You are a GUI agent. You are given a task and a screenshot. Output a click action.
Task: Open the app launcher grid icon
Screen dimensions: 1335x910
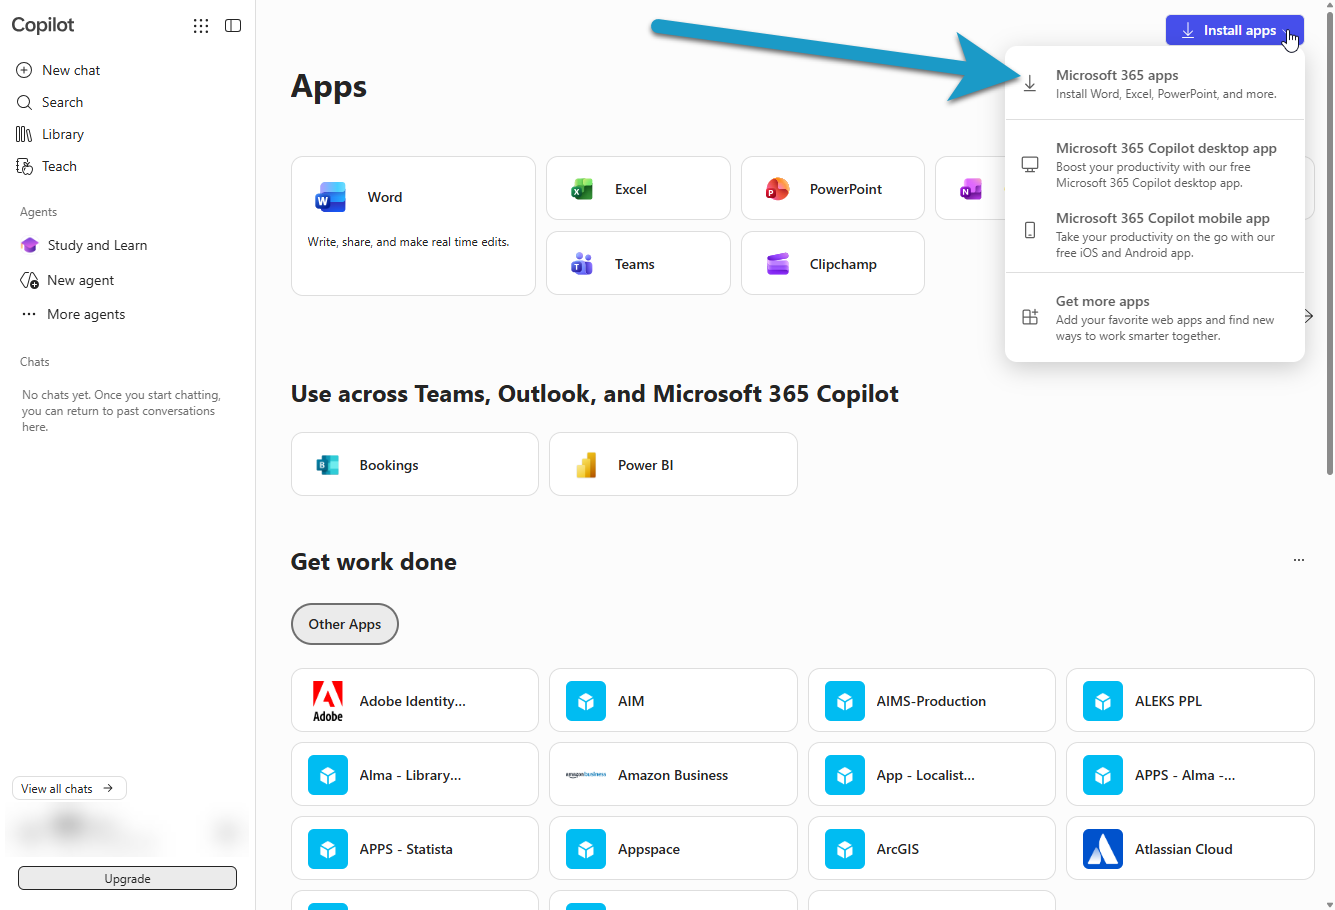tap(201, 26)
